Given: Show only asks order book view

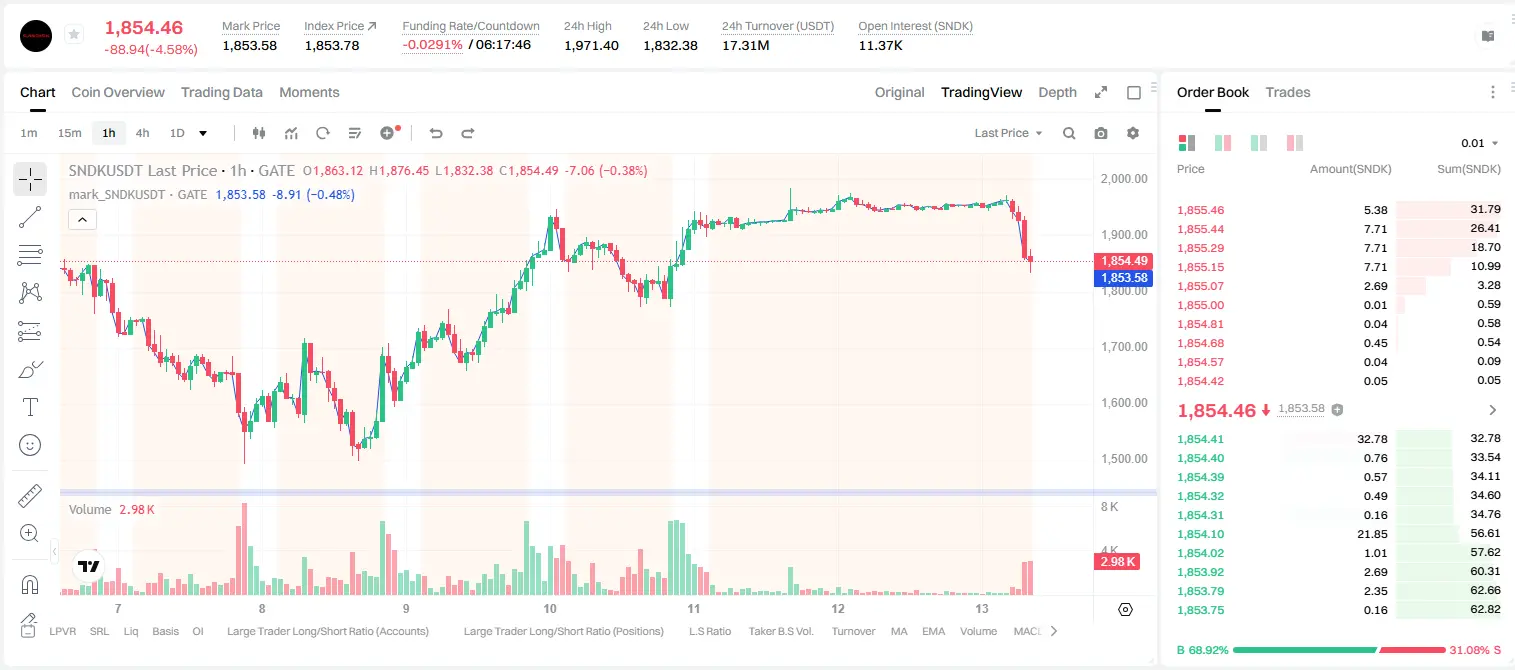Looking at the screenshot, I should [1295, 143].
